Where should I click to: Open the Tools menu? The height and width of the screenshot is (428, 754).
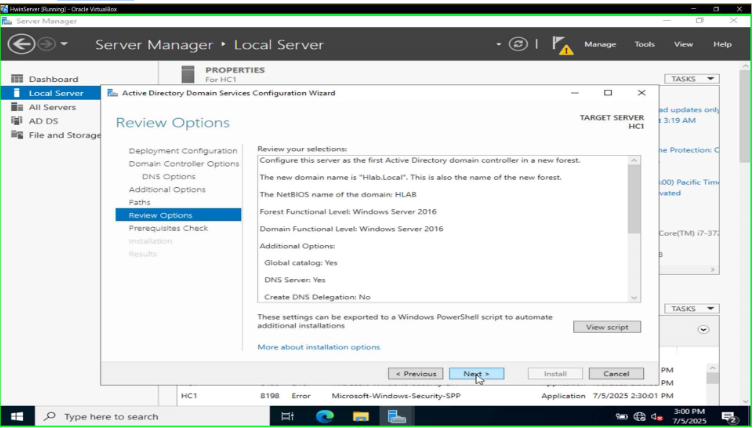[x=644, y=44]
